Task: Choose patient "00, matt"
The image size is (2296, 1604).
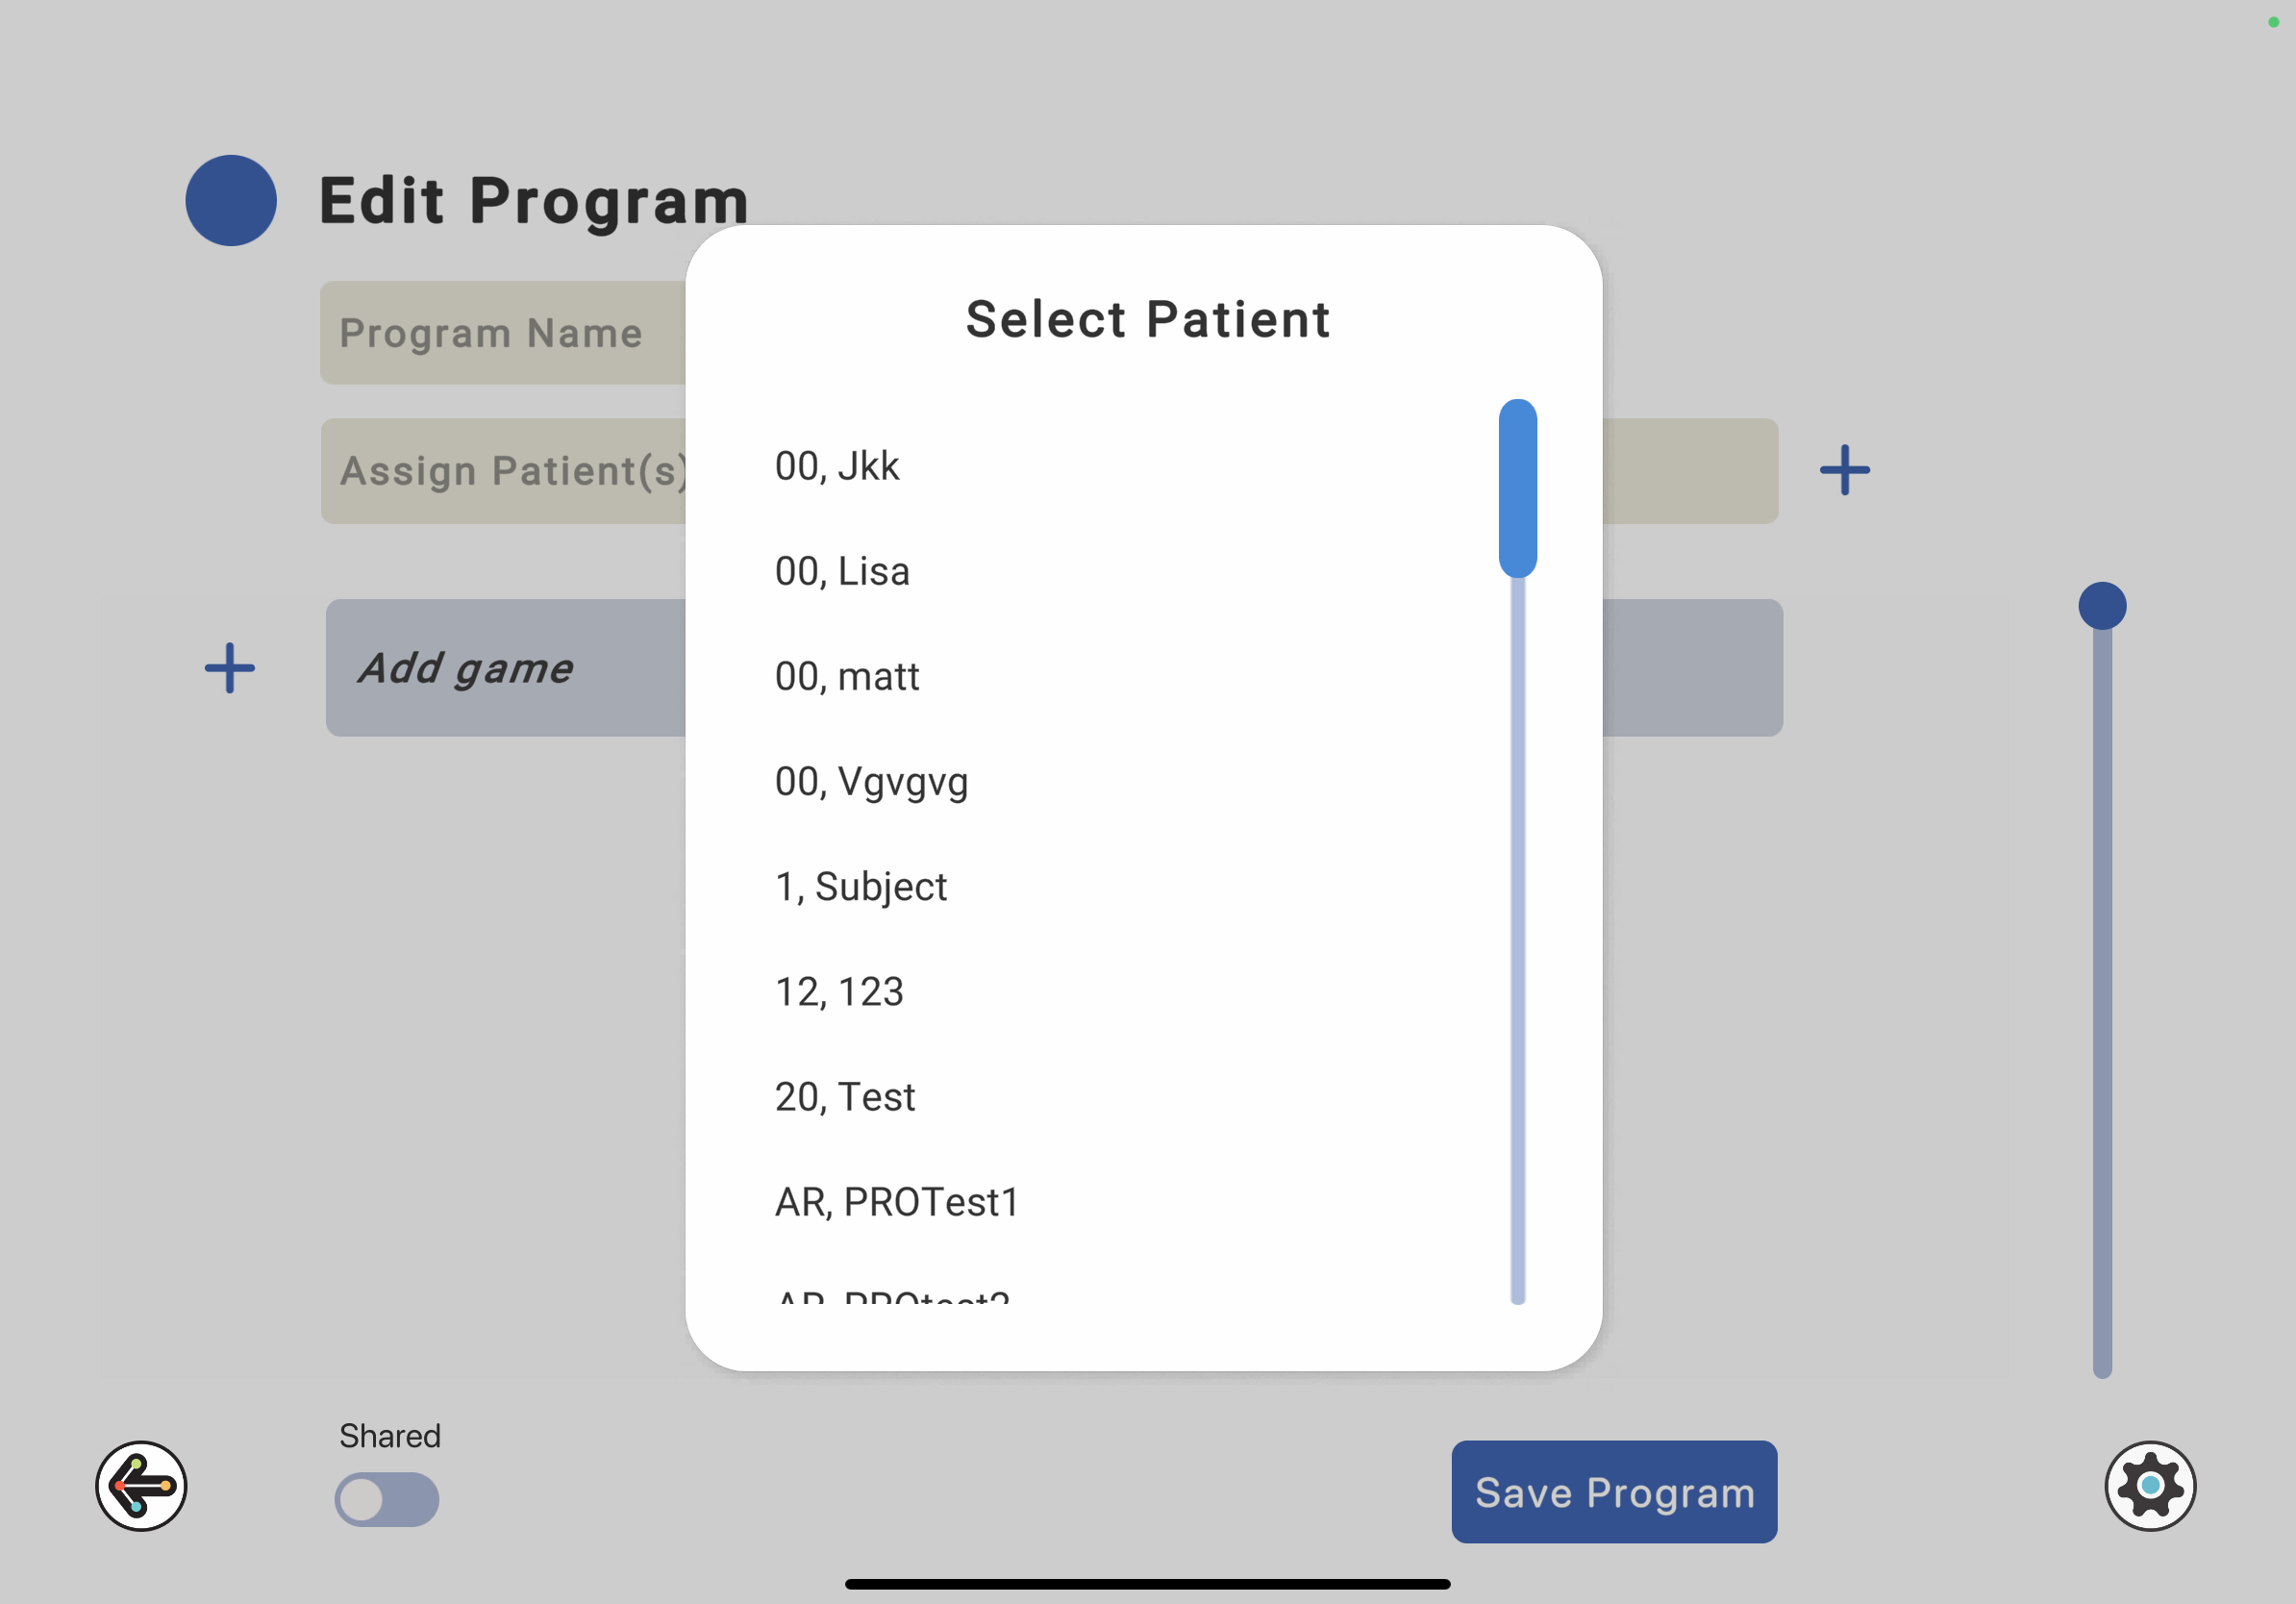Action: (847, 677)
